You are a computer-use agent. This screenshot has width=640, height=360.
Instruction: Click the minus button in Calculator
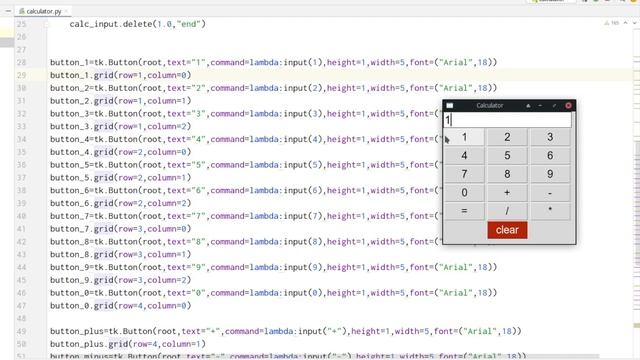pyautogui.click(x=550, y=193)
